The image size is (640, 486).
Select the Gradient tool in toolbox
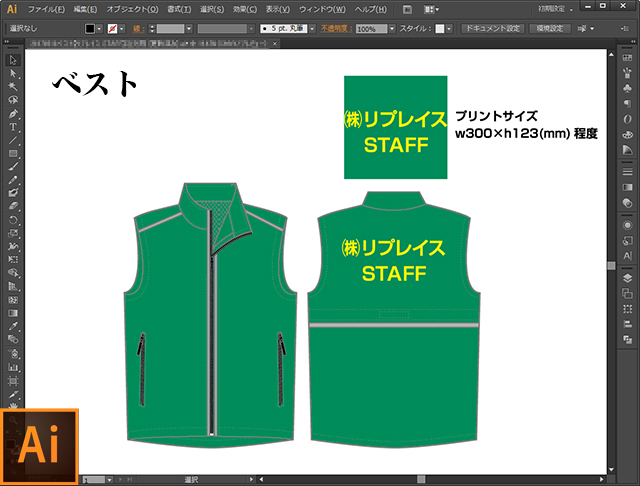(13, 313)
